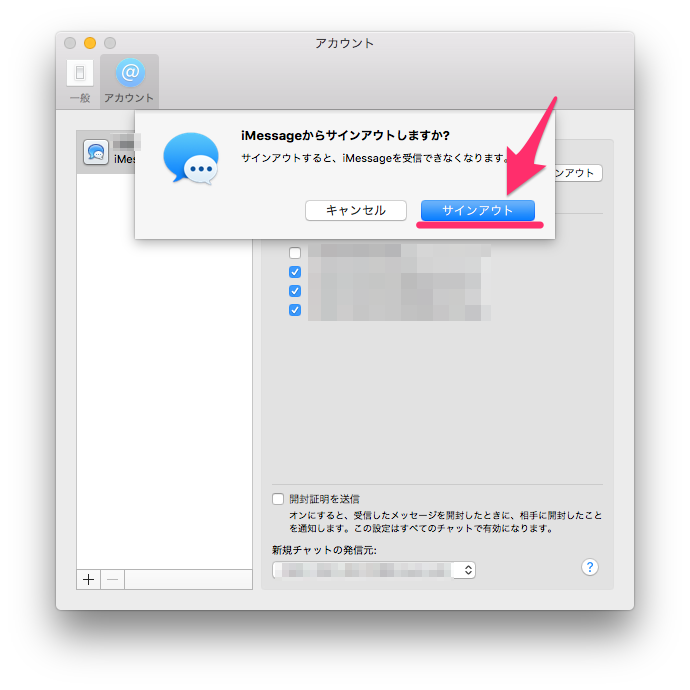Open the 一般 preferences pane icon
The width and height of the screenshot is (690, 690).
click(80, 74)
